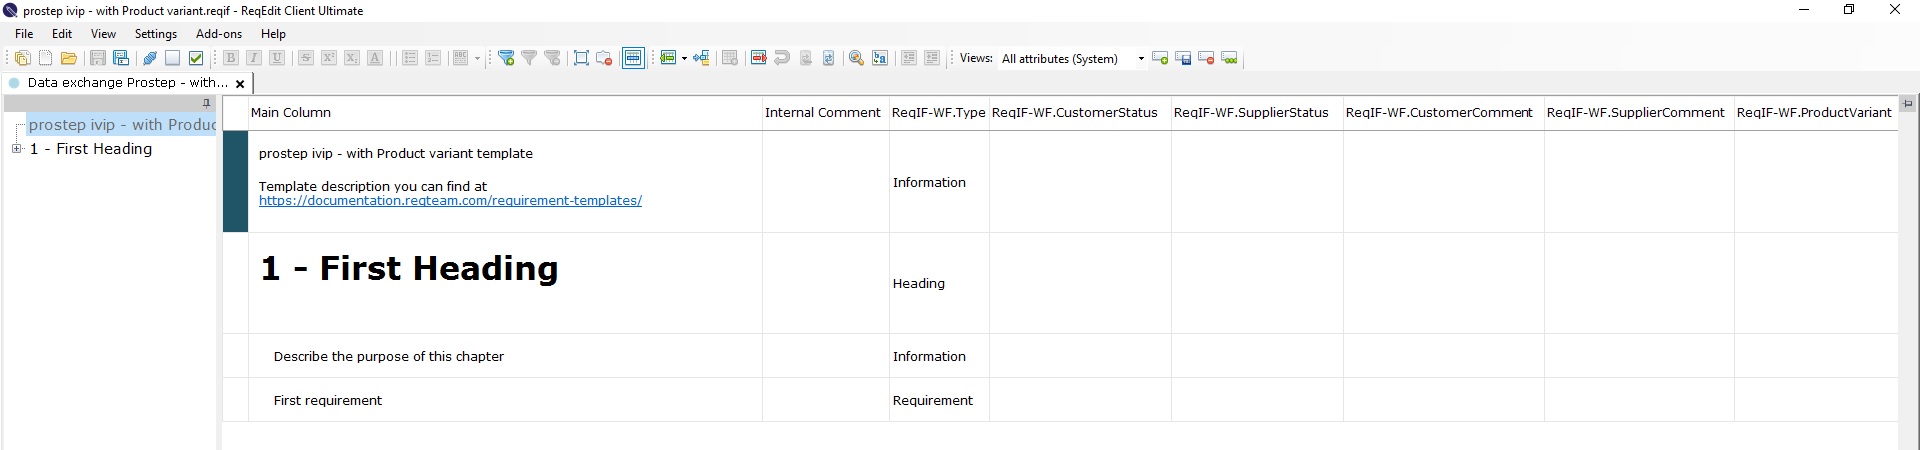Insert a numbered list
Screen dimensions: 1920x450
(433, 58)
